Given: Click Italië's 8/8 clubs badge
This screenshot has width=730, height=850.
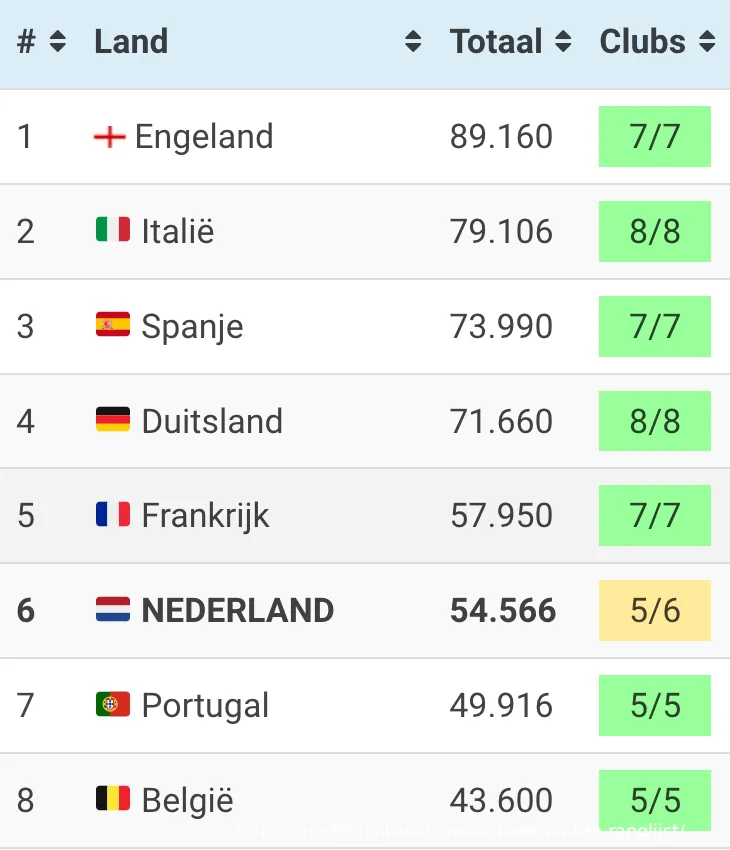Looking at the screenshot, I should point(655,231).
